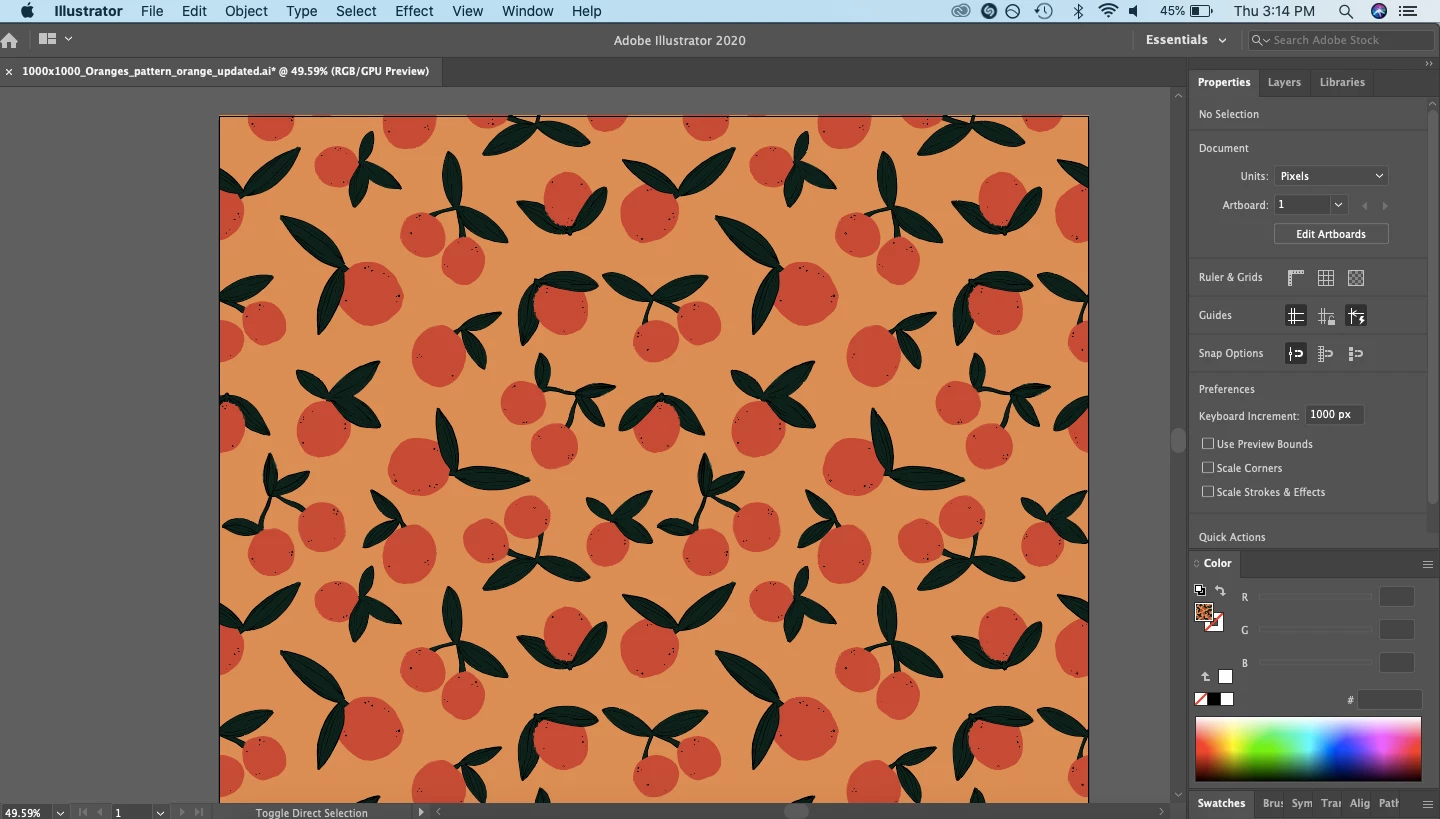Click the Keyboard Increment field

(1334, 415)
